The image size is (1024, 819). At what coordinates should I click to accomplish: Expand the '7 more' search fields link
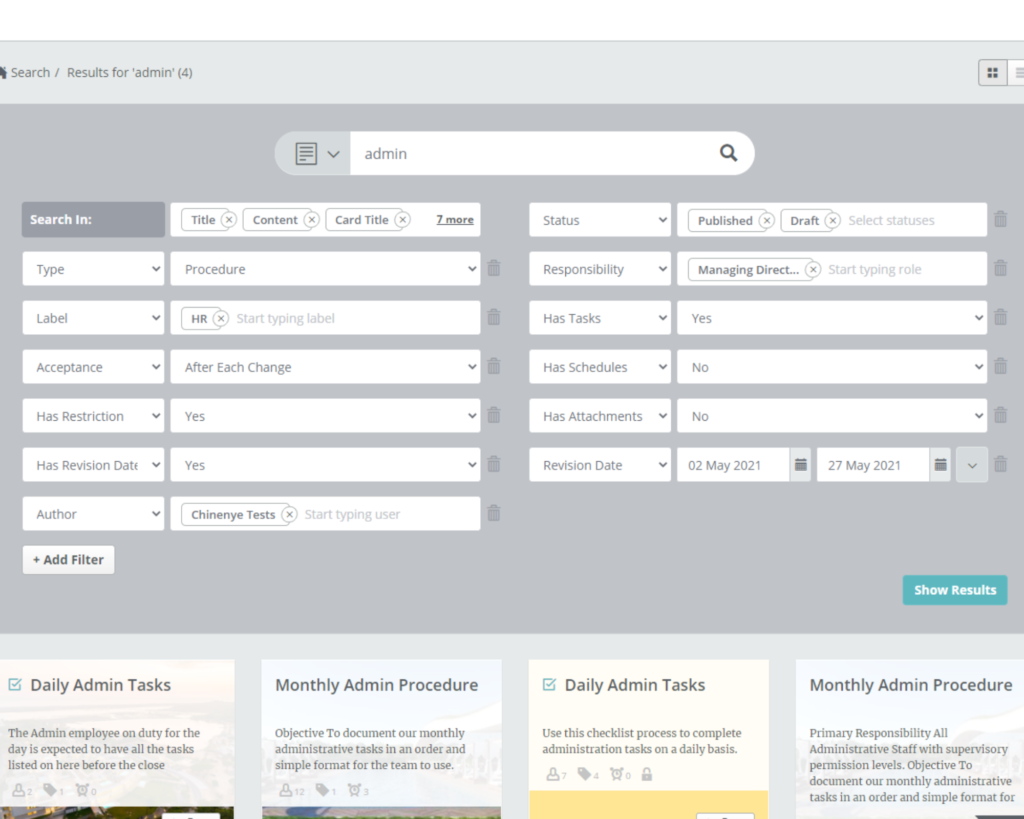[x=454, y=220]
